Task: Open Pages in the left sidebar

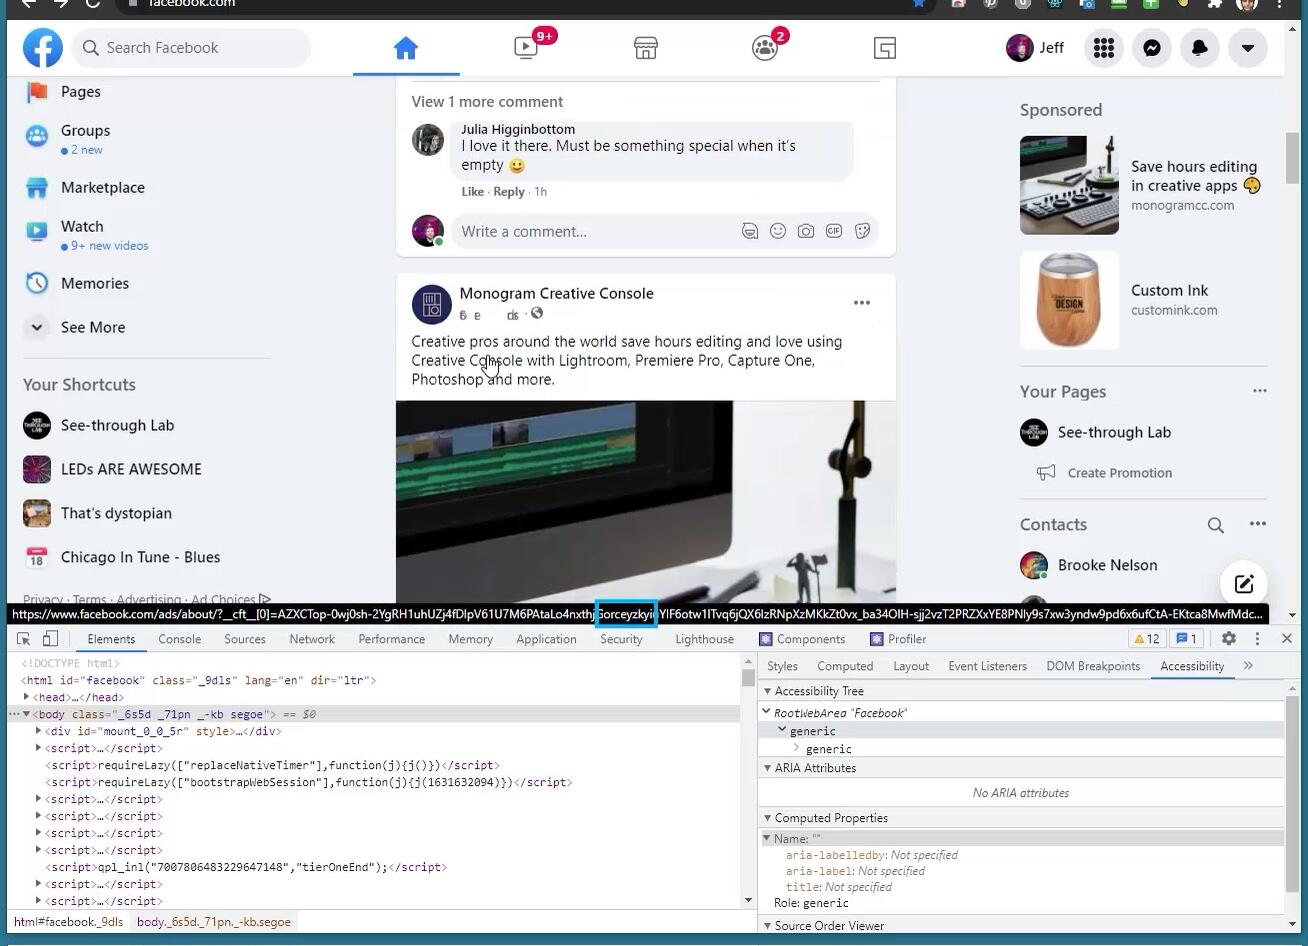Action: click(81, 92)
